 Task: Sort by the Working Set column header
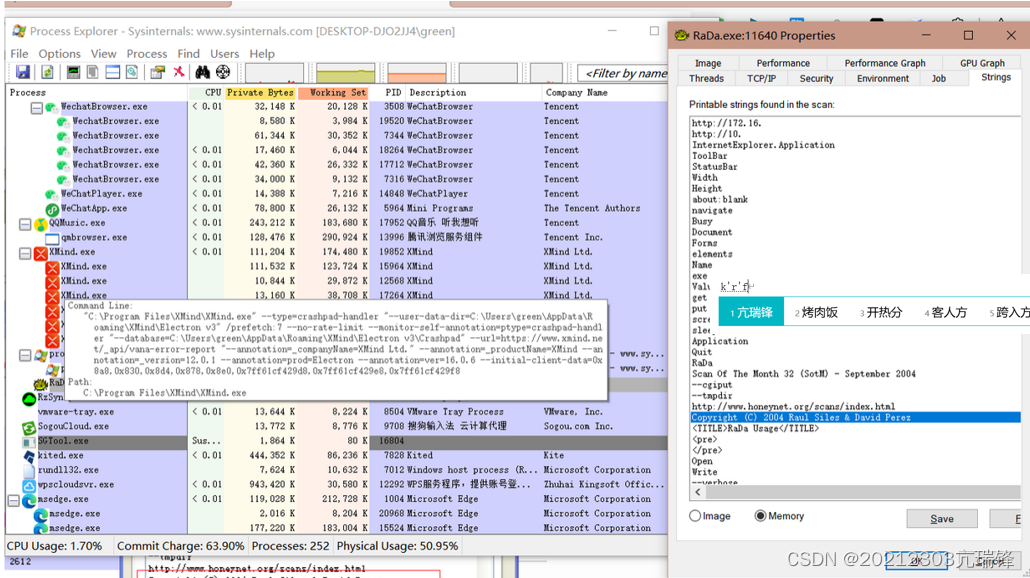(x=334, y=93)
